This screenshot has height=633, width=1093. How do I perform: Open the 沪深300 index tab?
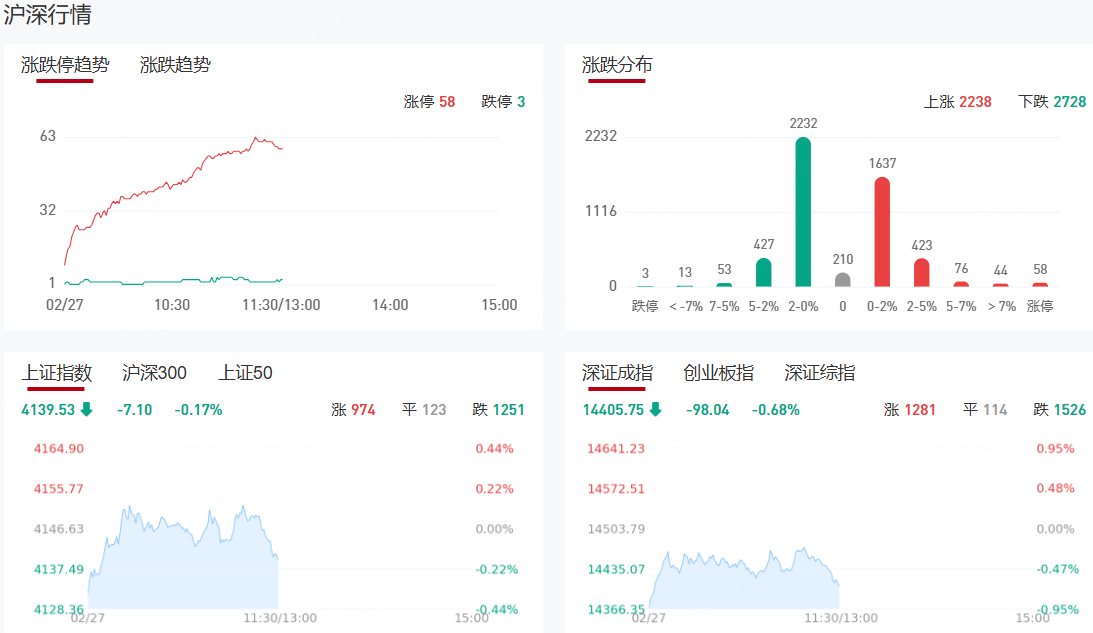[x=154, y=373]
